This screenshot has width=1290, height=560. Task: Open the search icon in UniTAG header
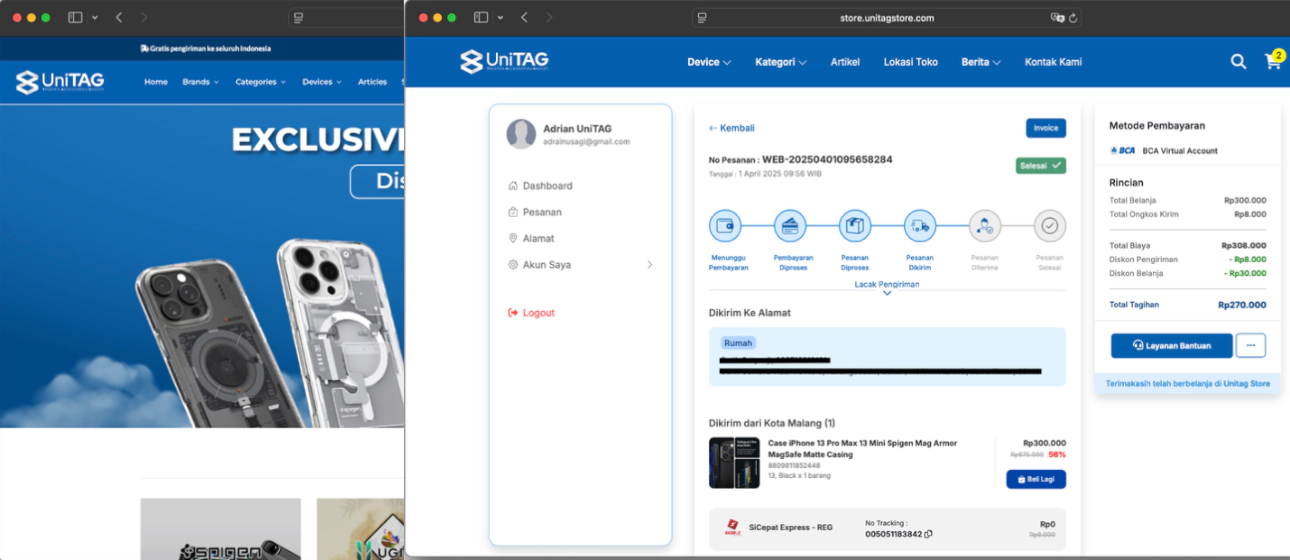pyautogui.click(x=1238, y=62)
